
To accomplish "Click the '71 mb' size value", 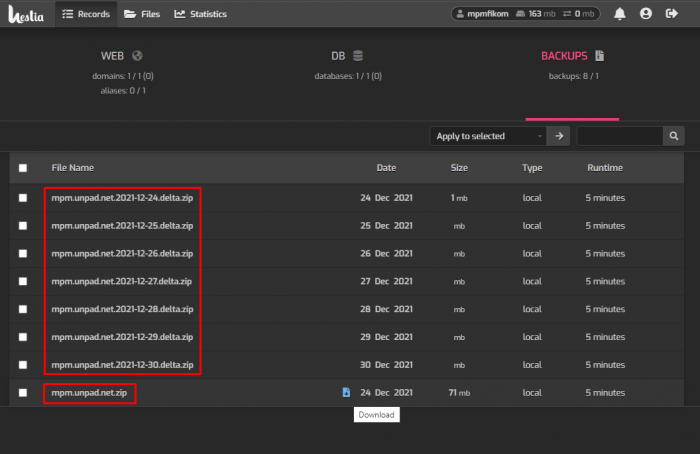I will (x=459, y=393).
